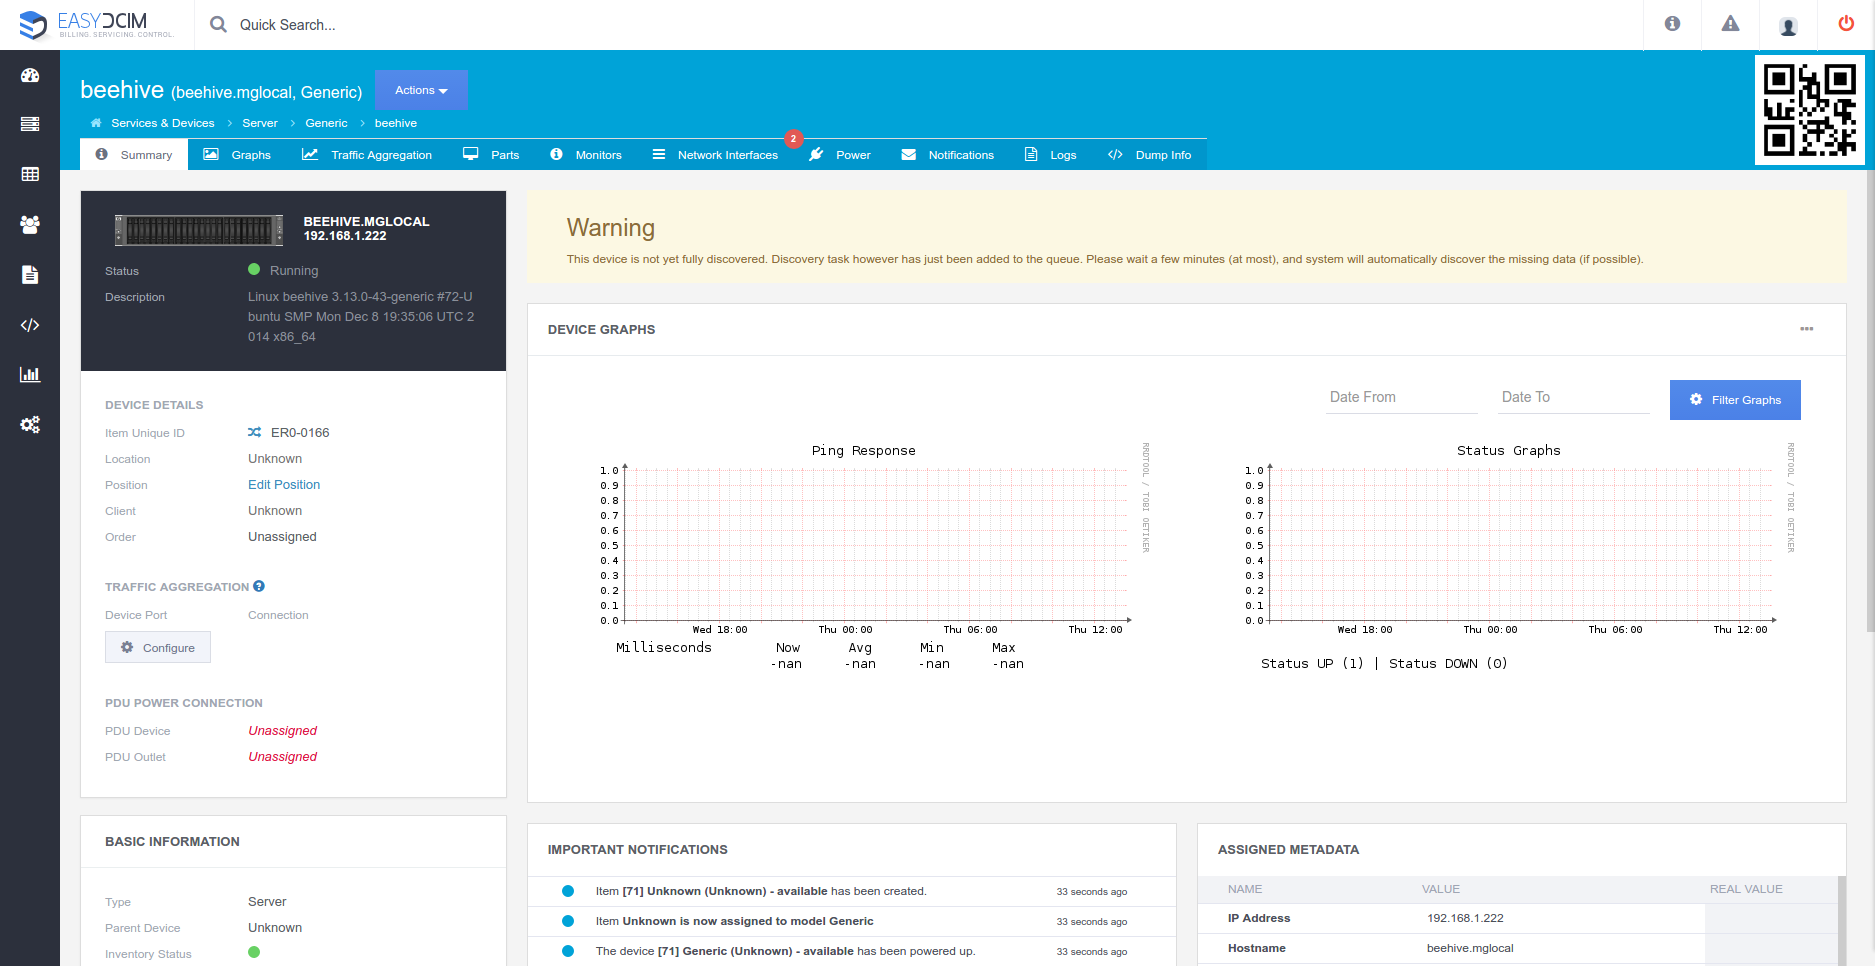
Task: Open the dashboard gauge sidebar icon
Action: 30,75
